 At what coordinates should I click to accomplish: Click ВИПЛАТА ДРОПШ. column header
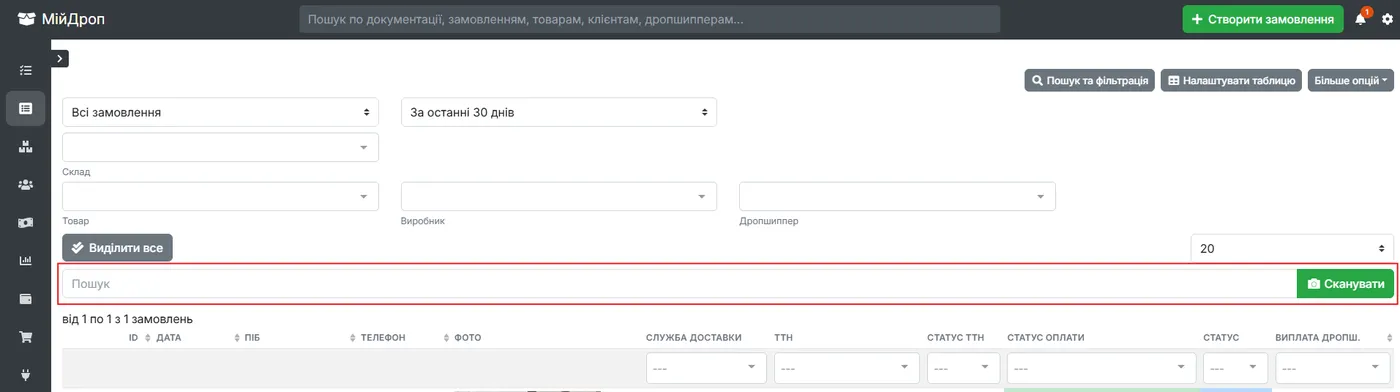pos(1318,338)
